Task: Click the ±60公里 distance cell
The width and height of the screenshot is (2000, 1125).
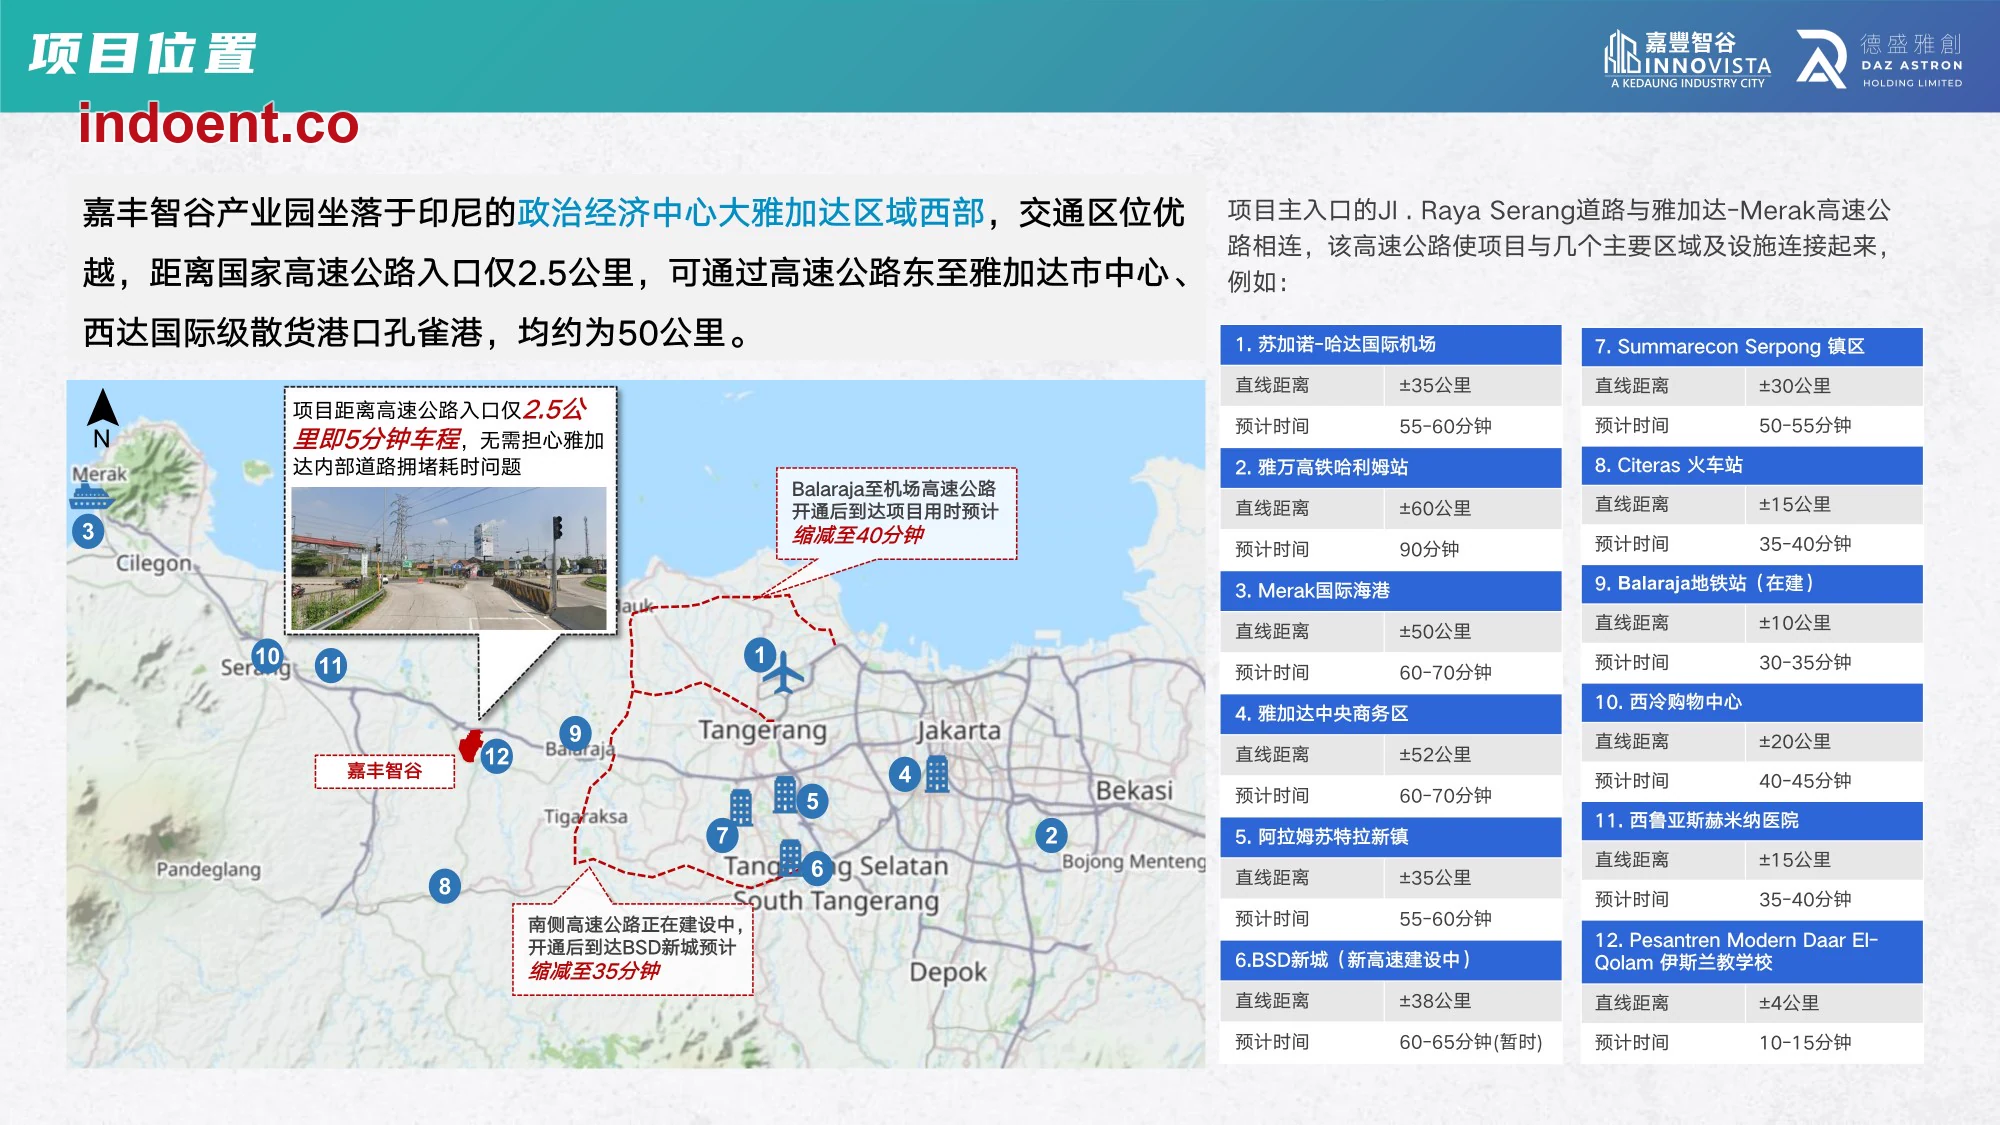Action: 1473,508
